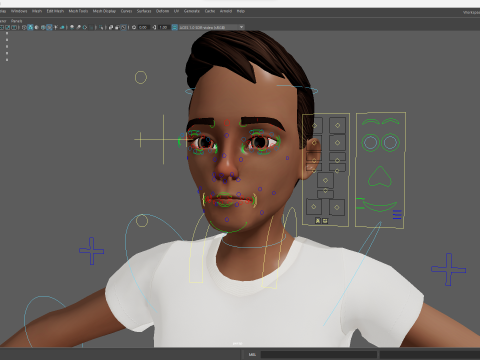Select the right eye circle control on face panel
The height and width of the screenshot is (360, 480).
coord(391,142)
